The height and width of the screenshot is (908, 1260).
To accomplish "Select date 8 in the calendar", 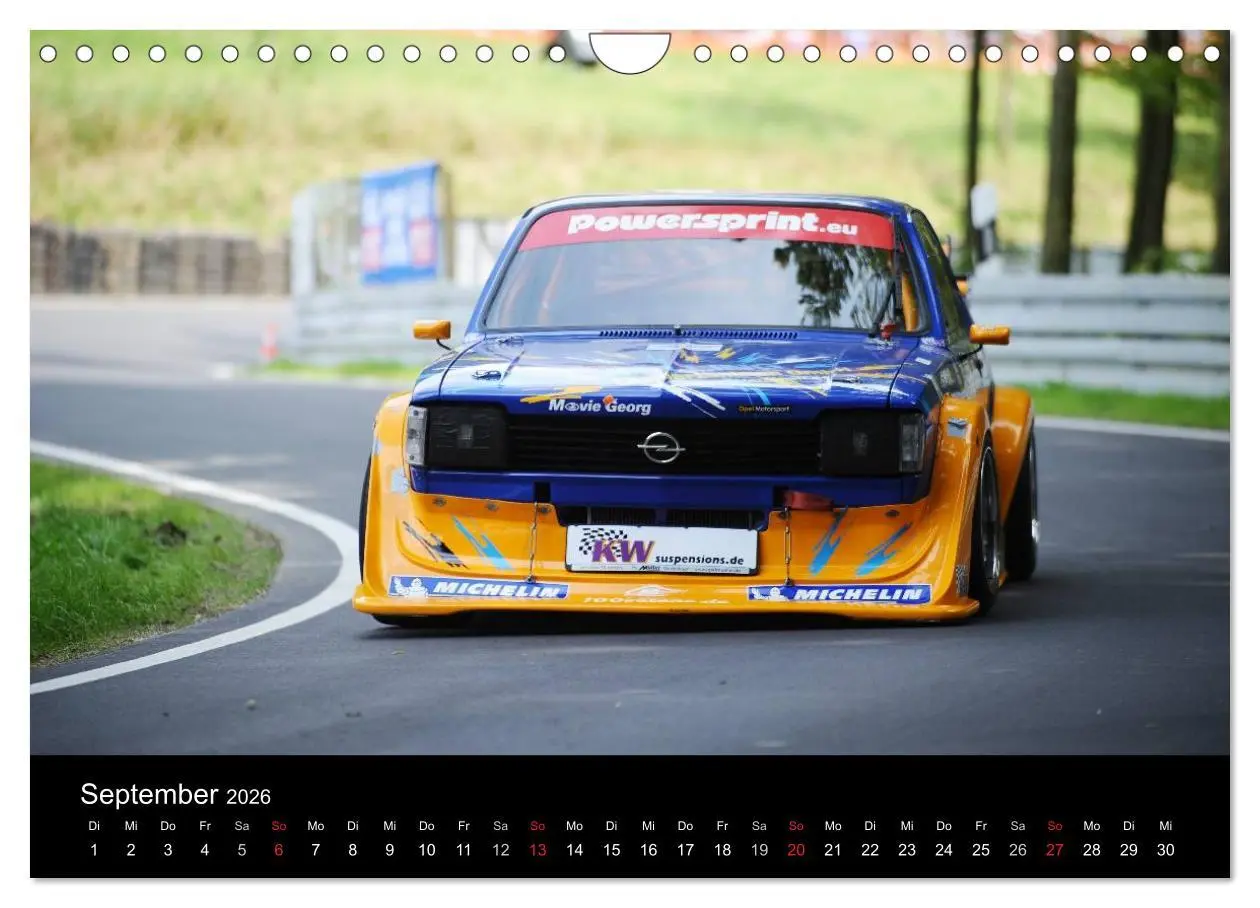I will tap(353, 850).
